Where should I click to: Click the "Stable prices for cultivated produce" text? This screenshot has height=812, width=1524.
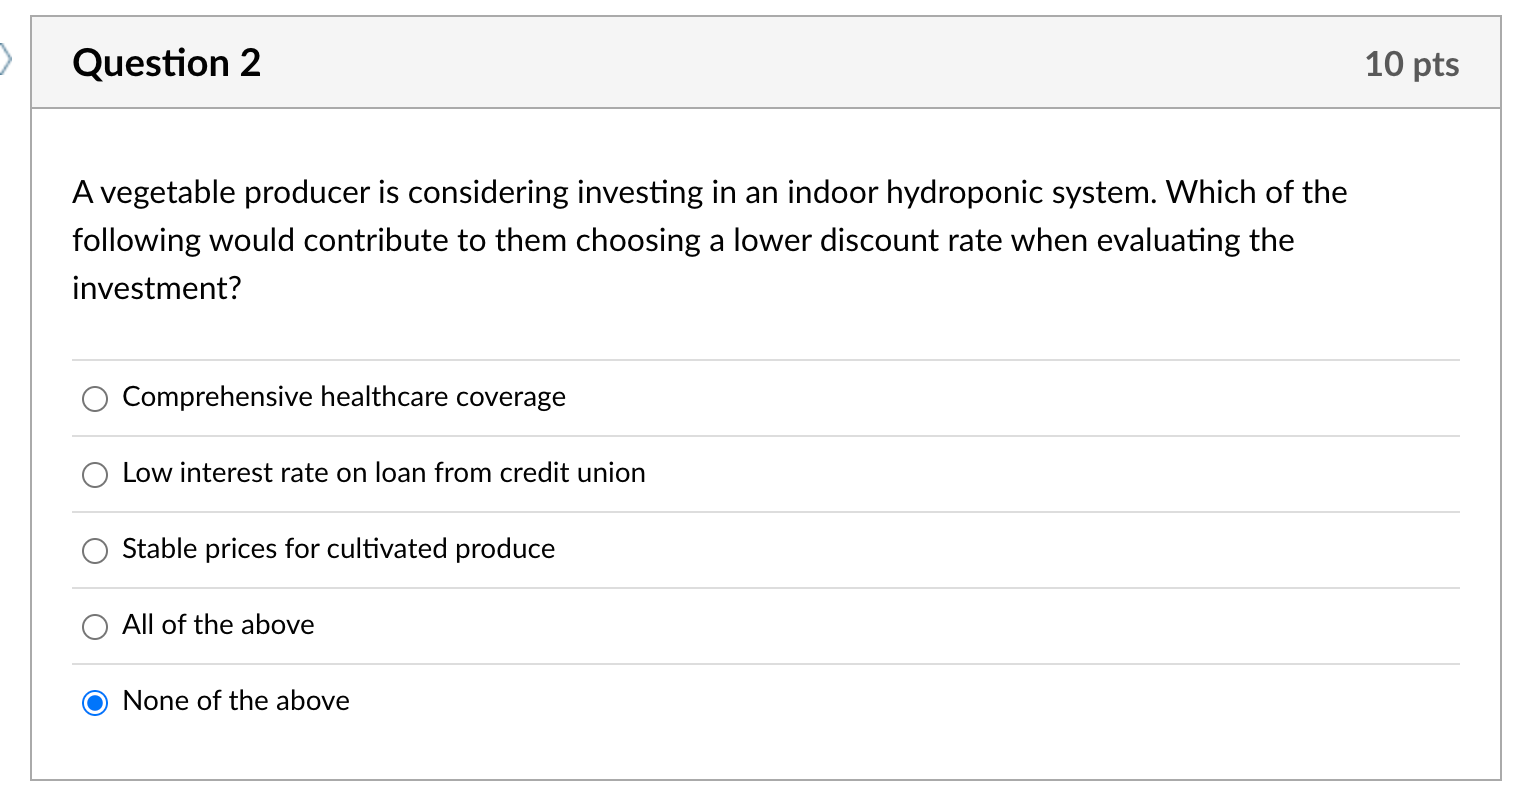pyautogui.click(x=338, y=549)
